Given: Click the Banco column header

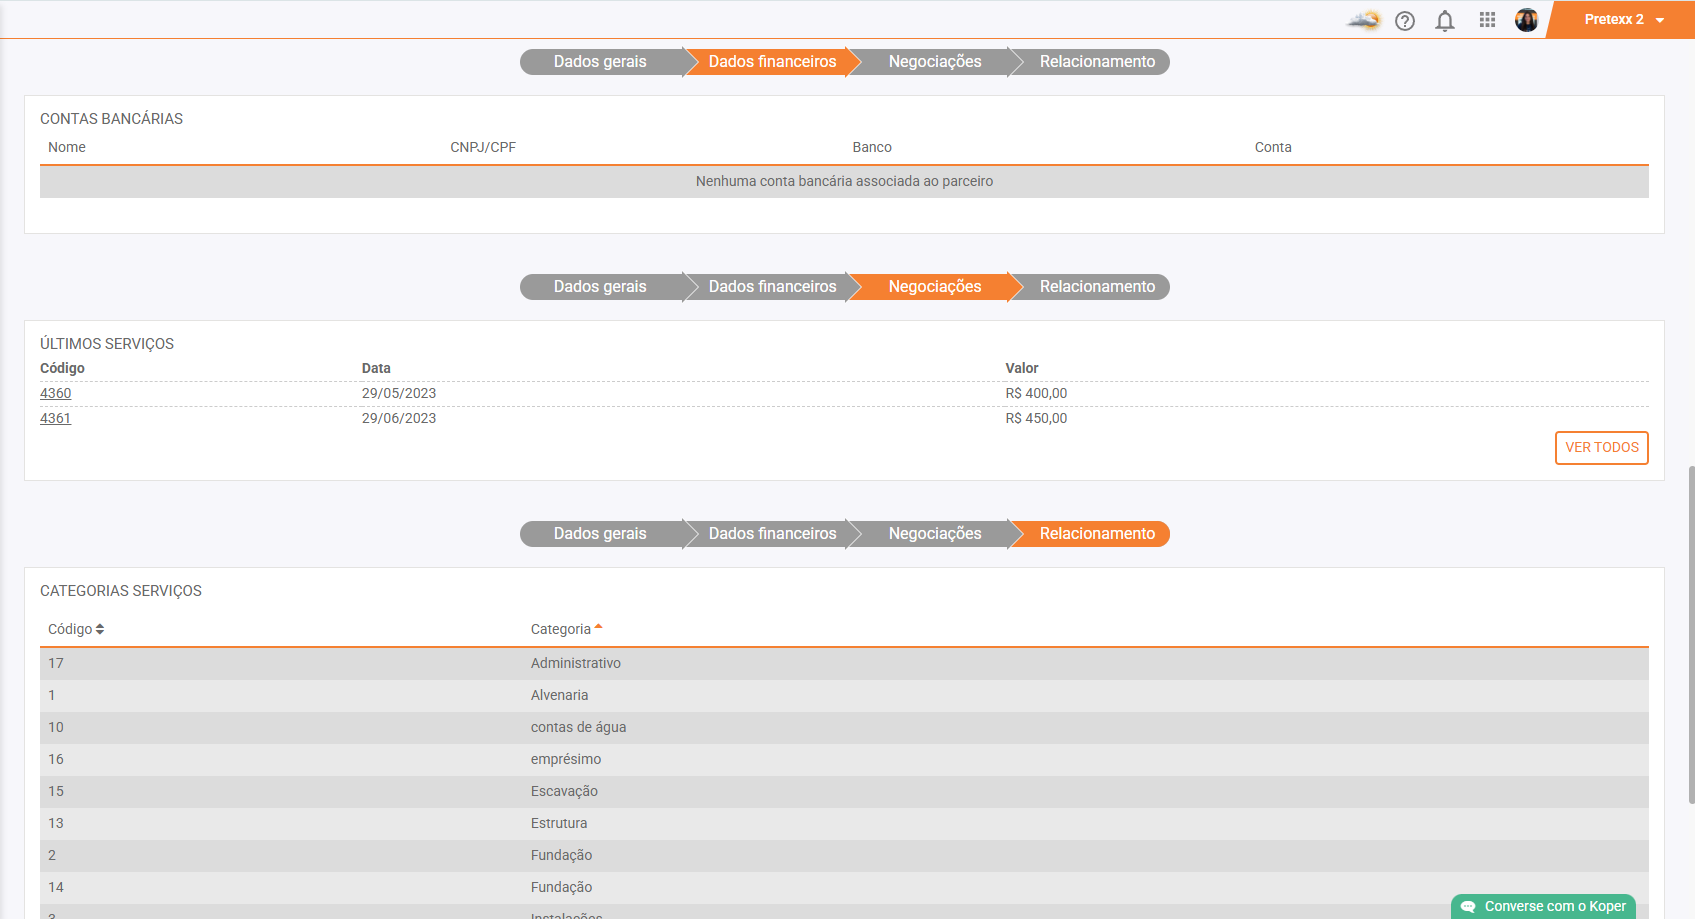Looking at the screenshot, I should [872, 147].
